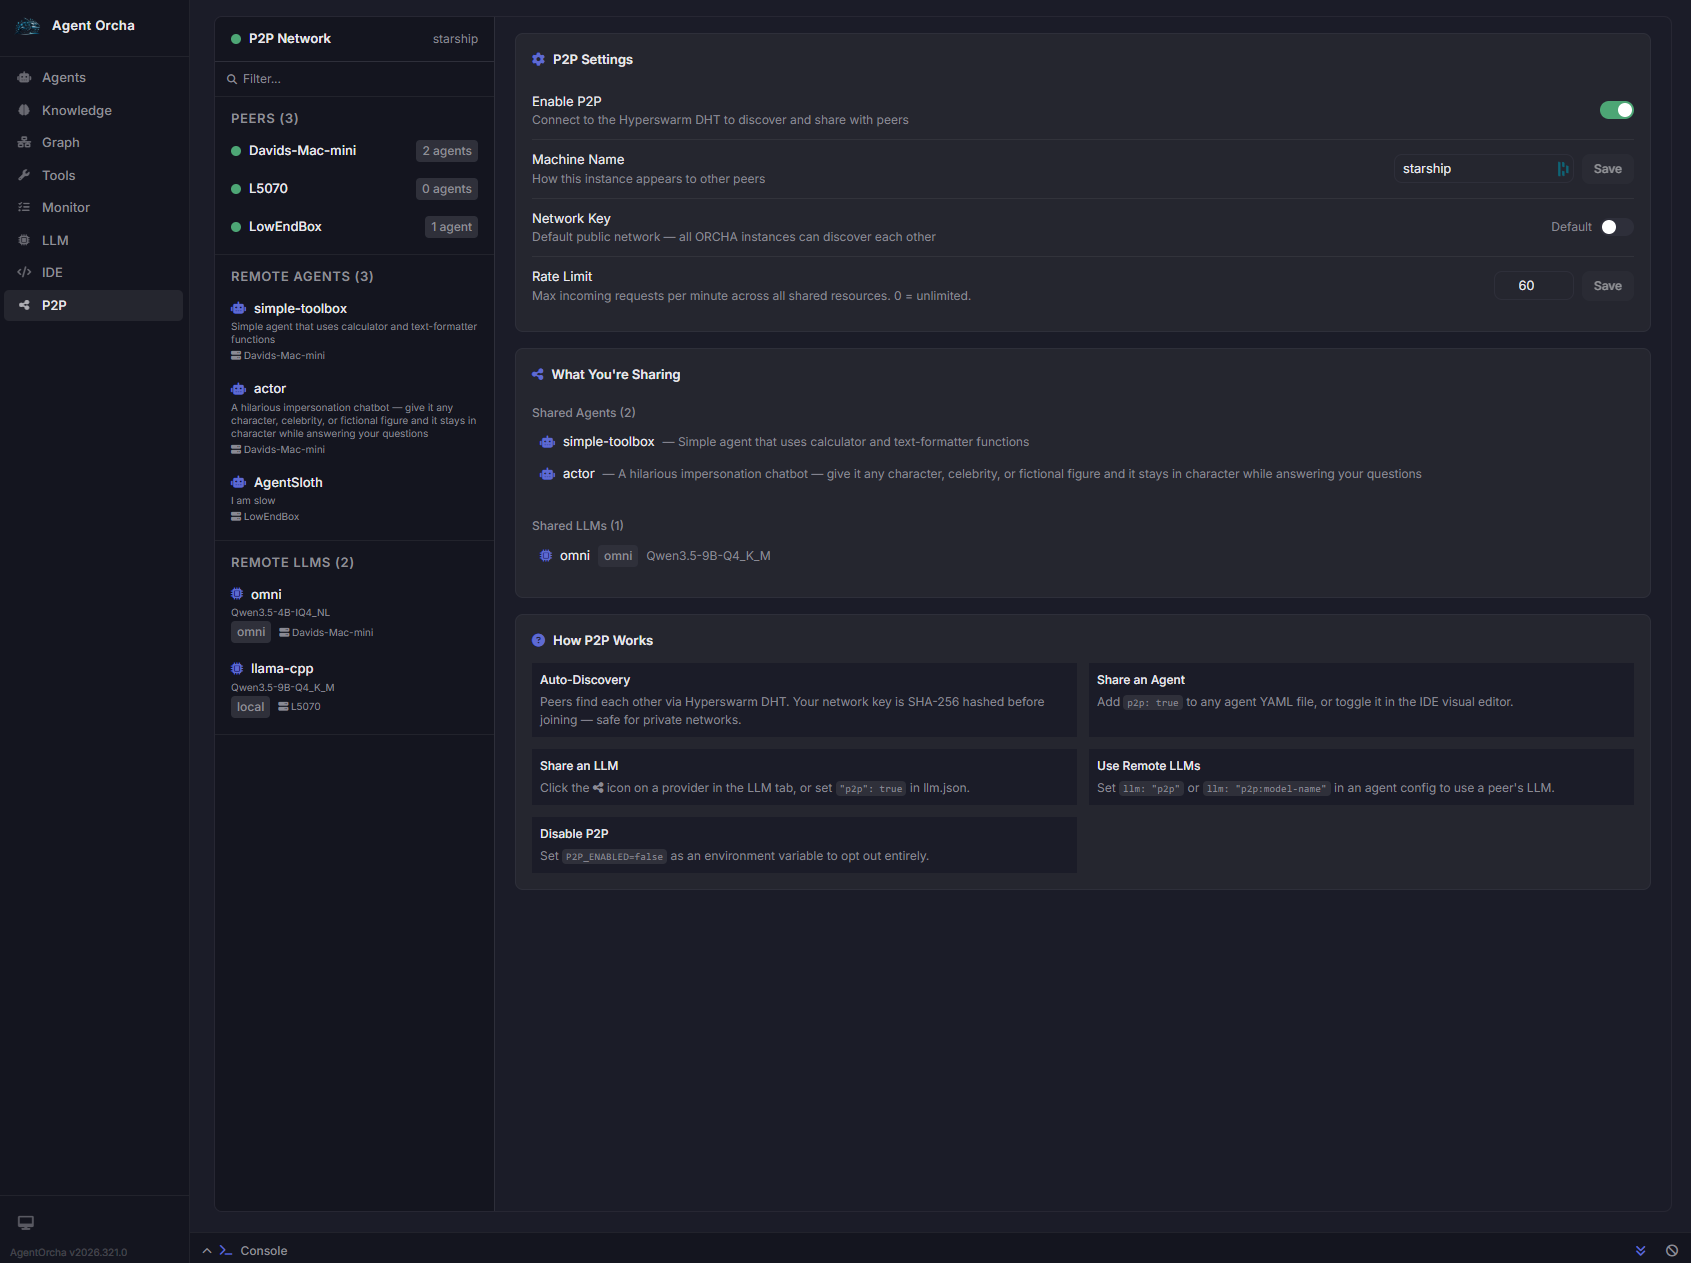Click the robot icon beside AgentSloth

point(238,483)
